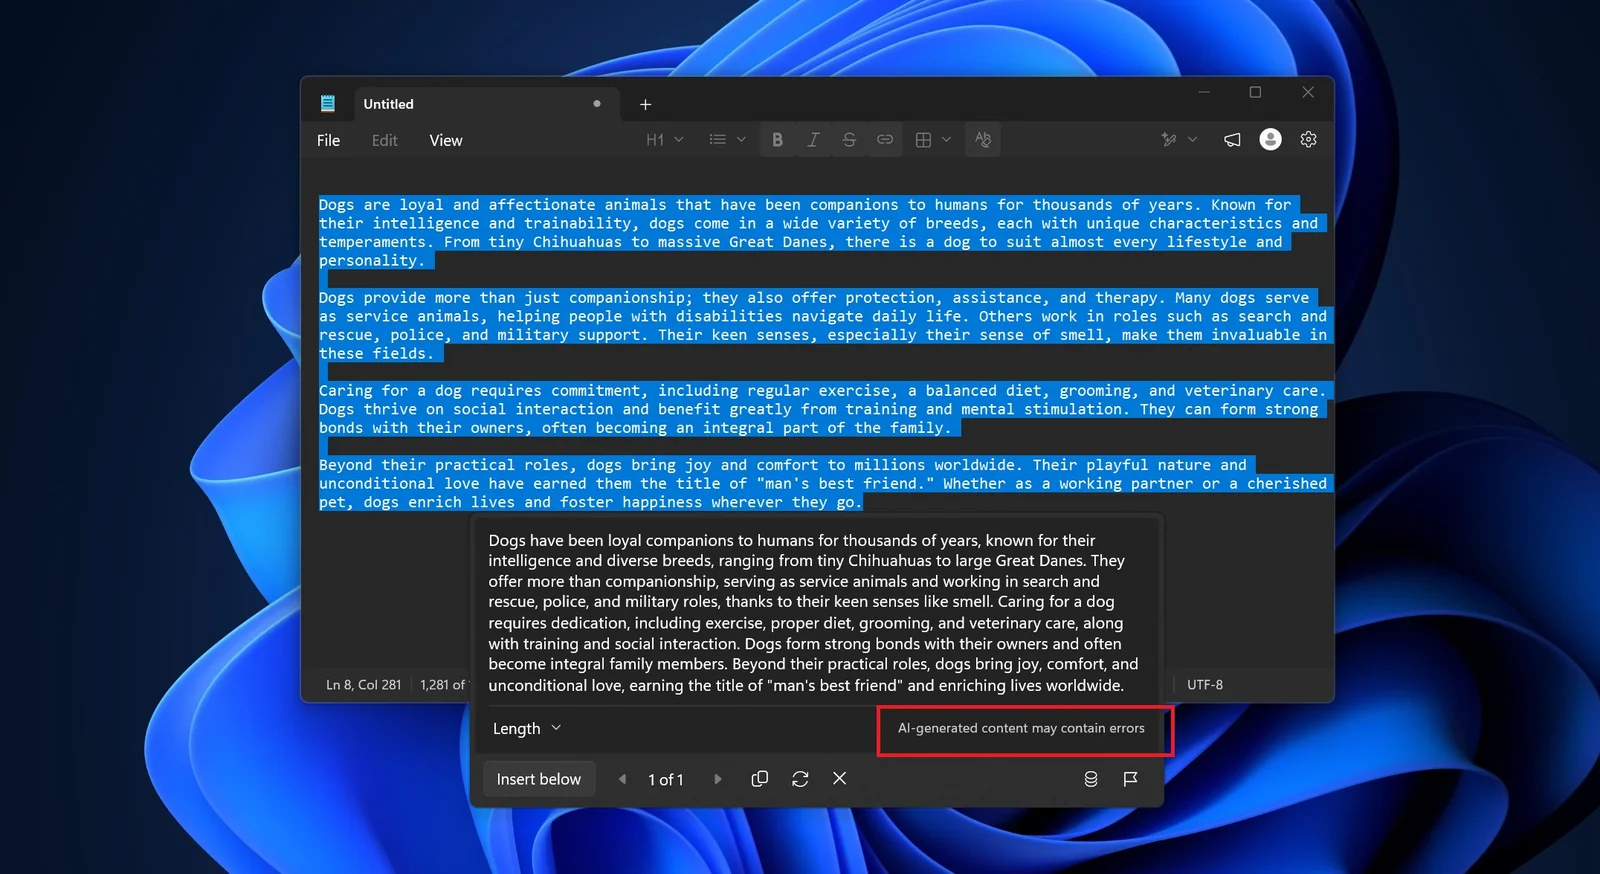Open the H1 heading style dropdown

pyautogui.click(x=665, y=140)
